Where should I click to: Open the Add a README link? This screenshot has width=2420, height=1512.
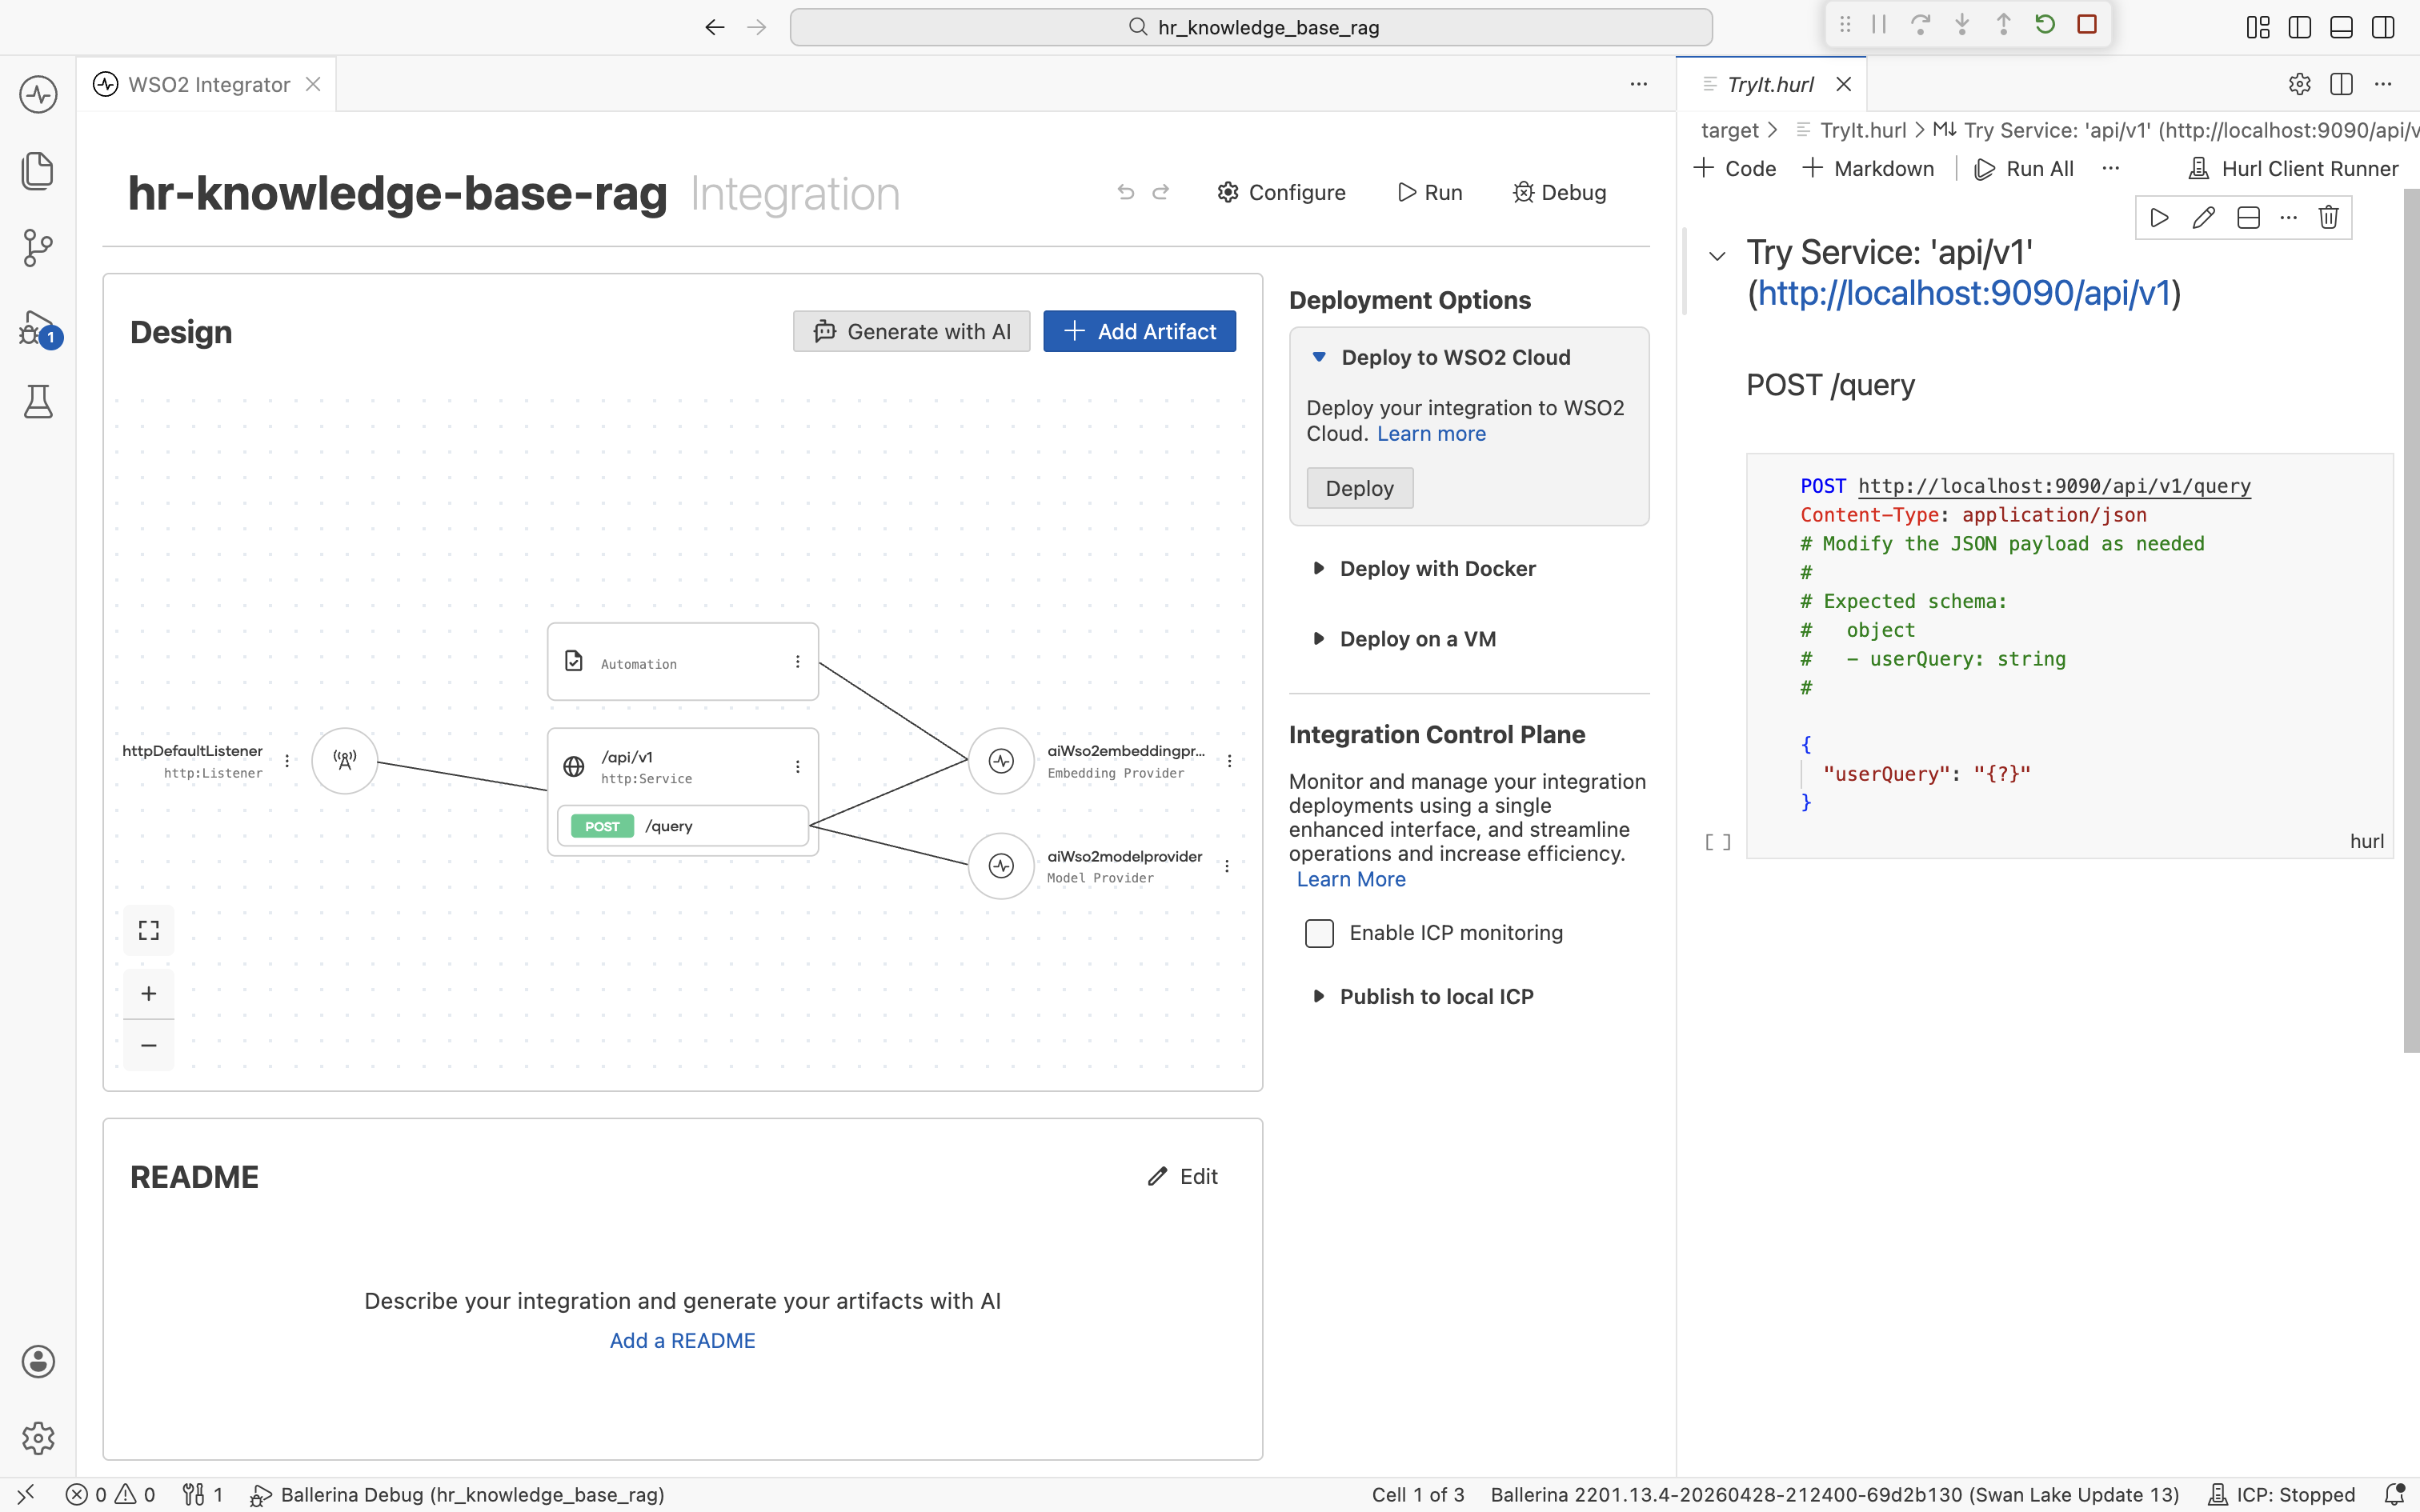tap(682, 1341)
